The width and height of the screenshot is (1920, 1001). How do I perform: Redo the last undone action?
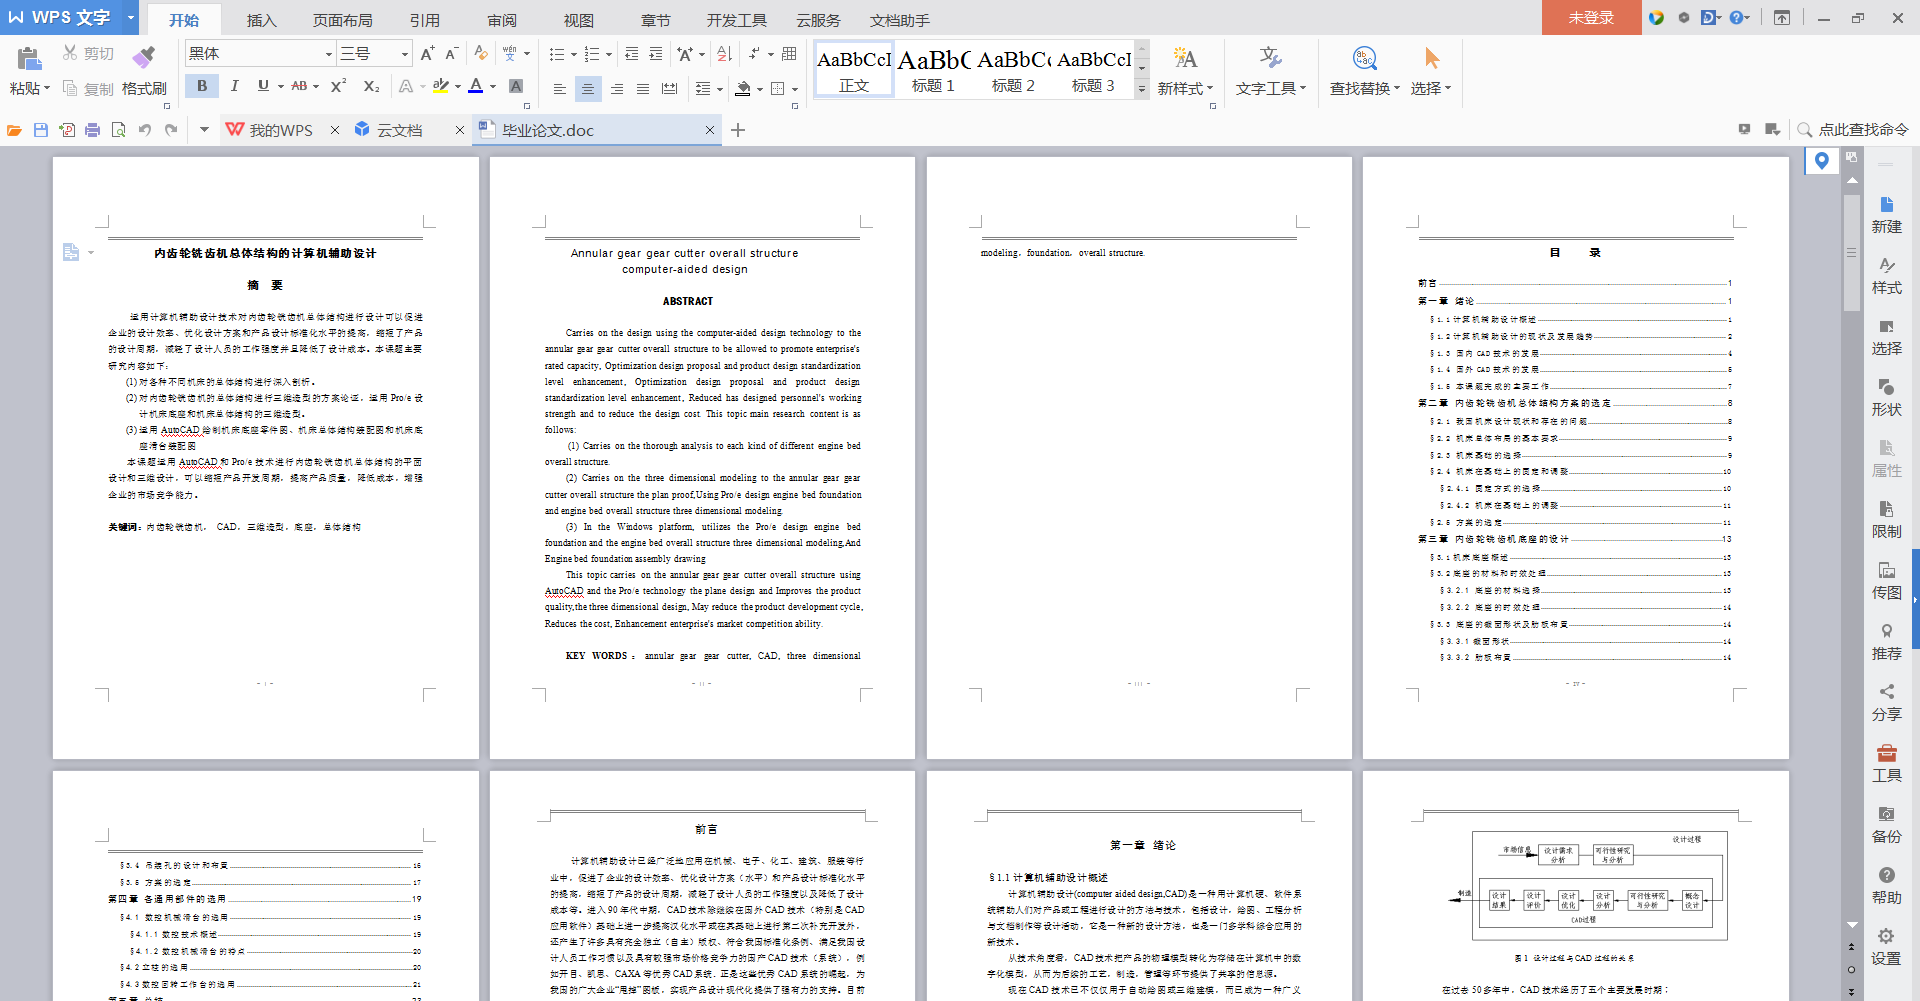pyautogui.click(x=171, y=130)
